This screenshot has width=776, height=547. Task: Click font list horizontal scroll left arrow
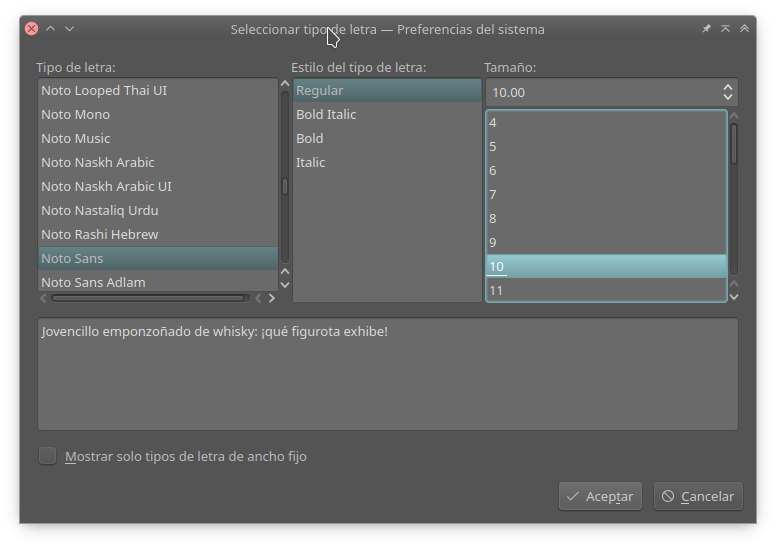[x=43, y=298]
